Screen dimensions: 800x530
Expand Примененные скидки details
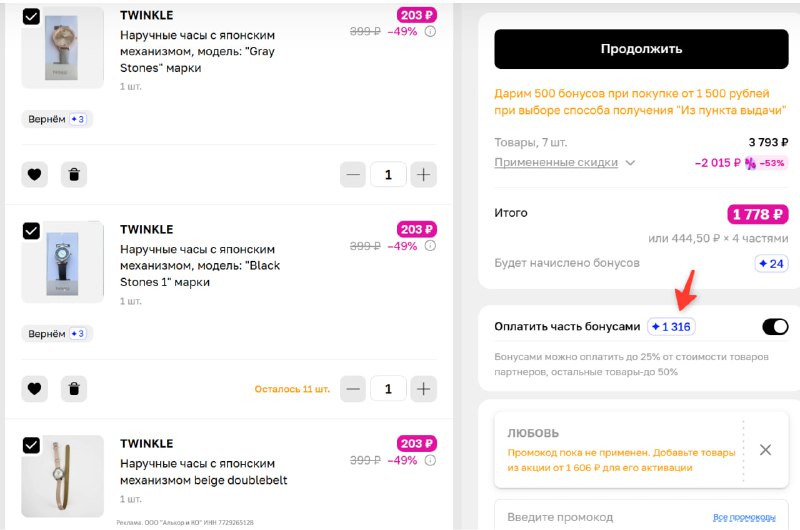pos(565,163)
